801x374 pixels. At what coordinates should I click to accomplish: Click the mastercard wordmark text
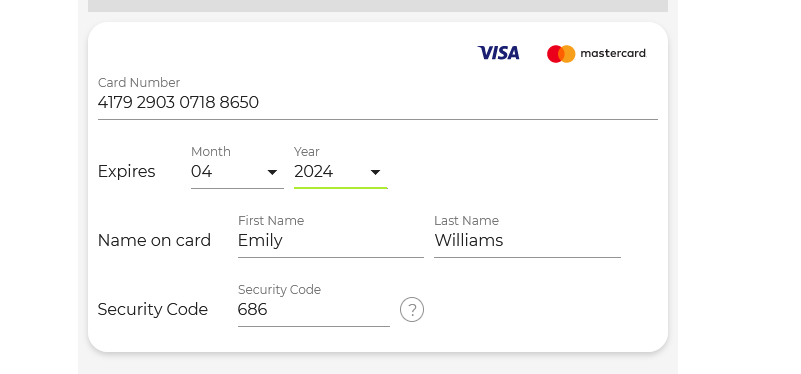(x=613, y=53)
